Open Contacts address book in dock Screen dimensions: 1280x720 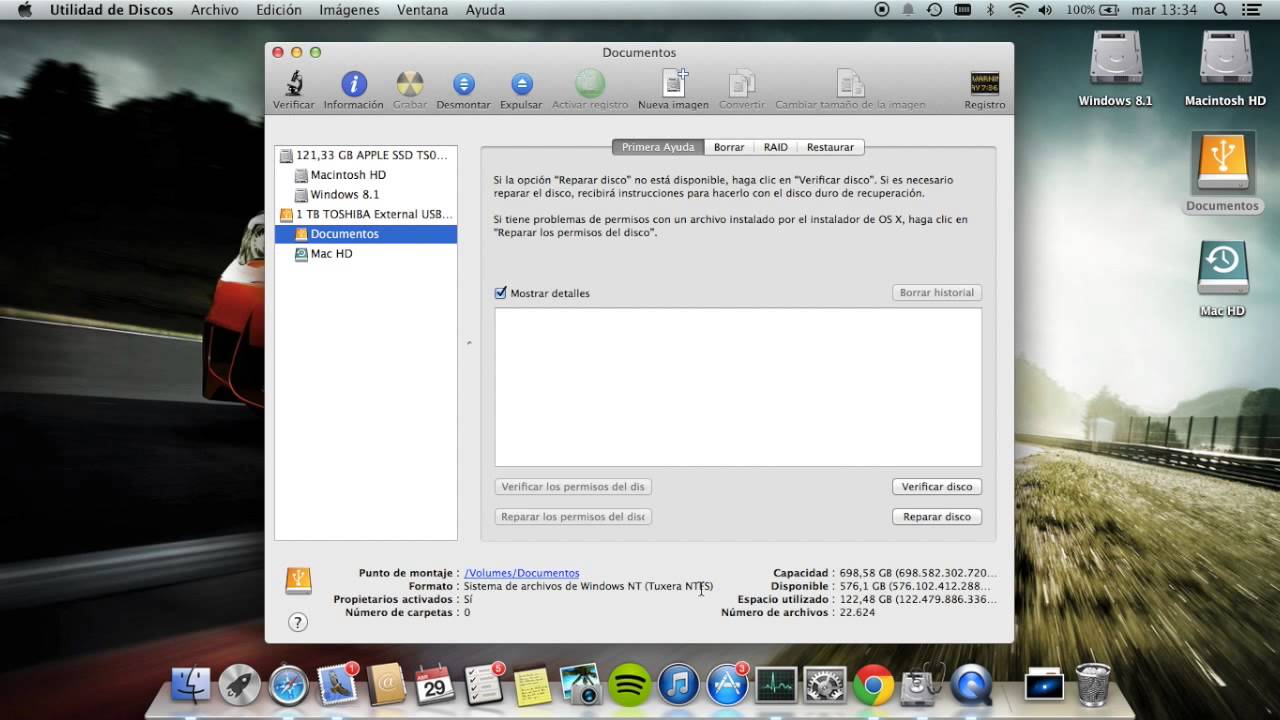click(386, 686)
